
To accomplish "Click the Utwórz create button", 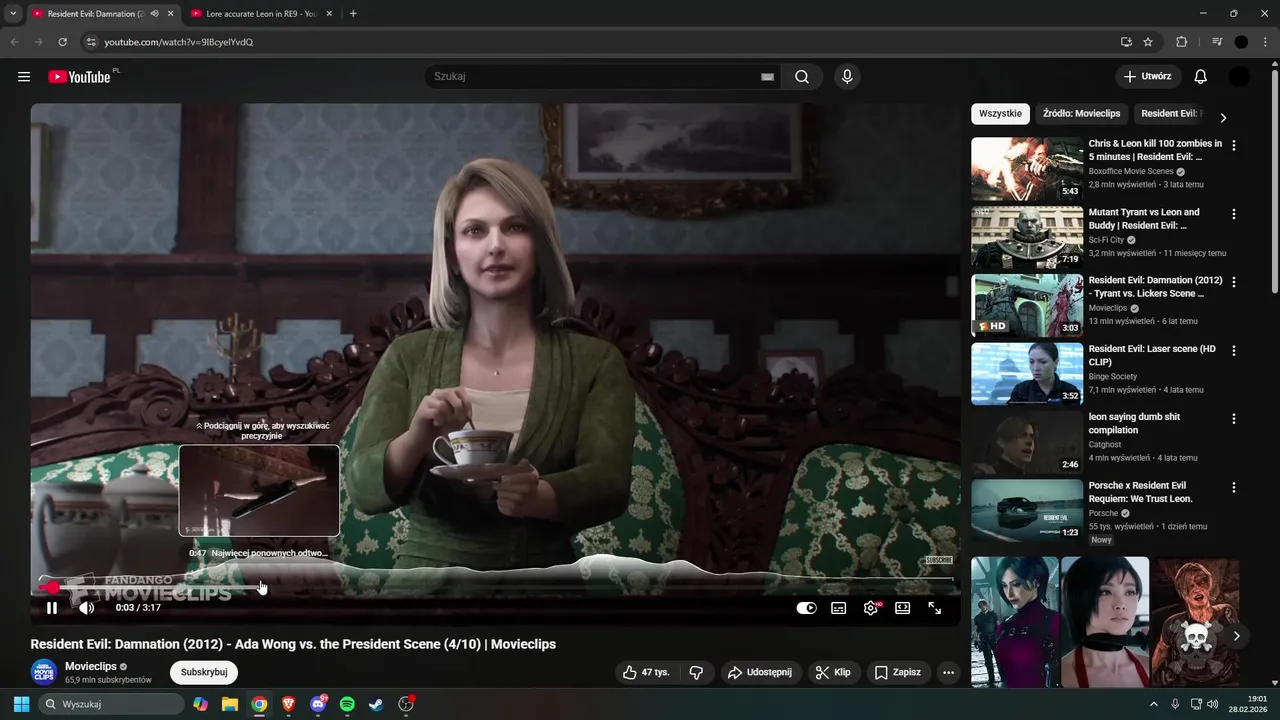I will (x=1148, y=77).
